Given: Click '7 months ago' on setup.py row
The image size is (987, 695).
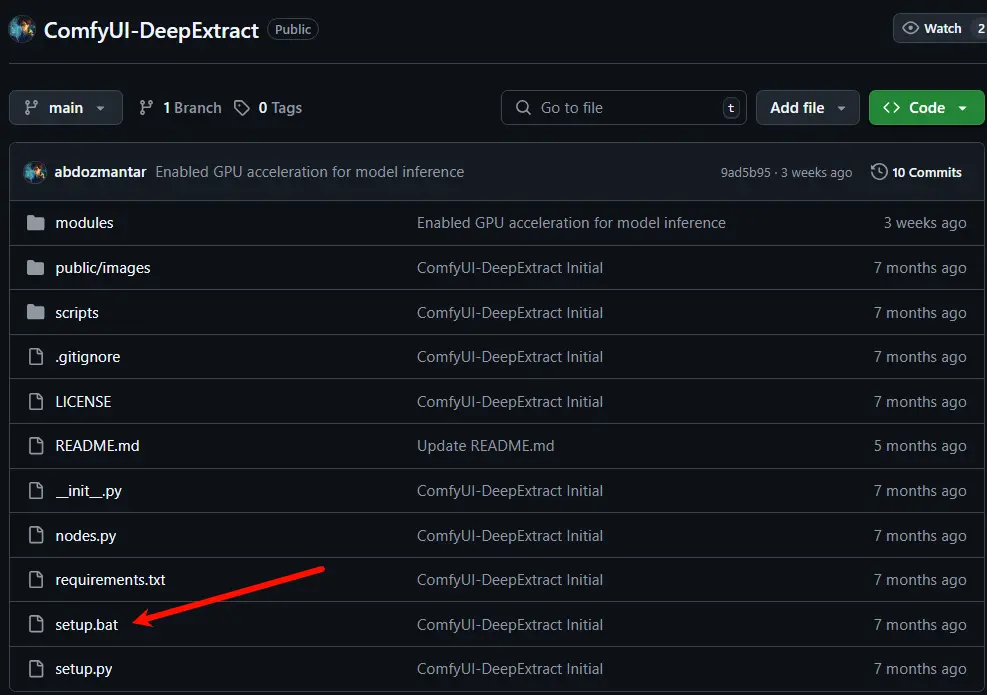Looking at the screenshot, I should [920, 669].
